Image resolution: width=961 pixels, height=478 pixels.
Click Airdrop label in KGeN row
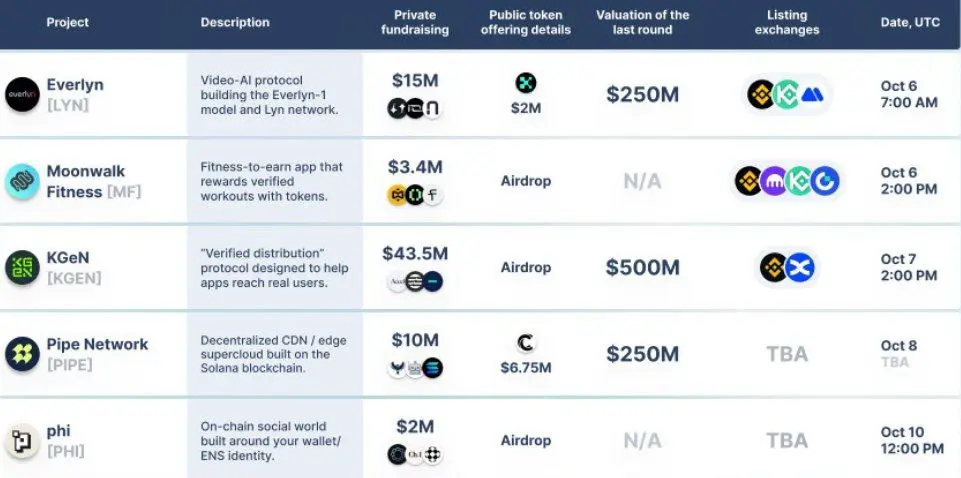tap(526, 267)
